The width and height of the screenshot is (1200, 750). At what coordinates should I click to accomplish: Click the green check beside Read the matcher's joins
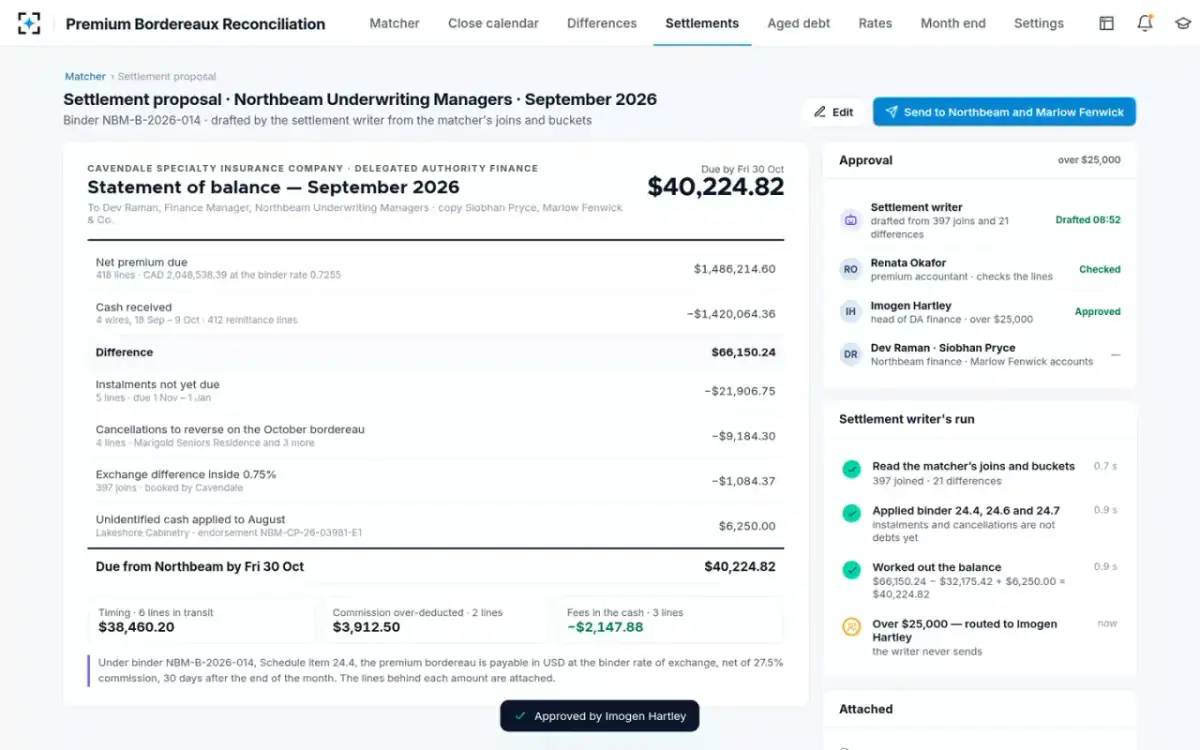851,468
